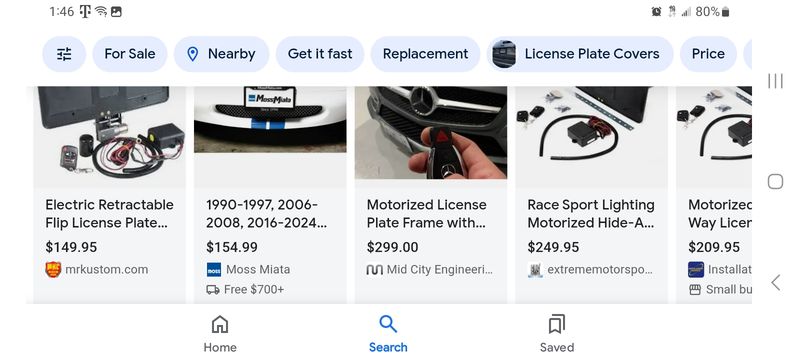Toggle the For Sale filter chip
The height and width of the screenshot is (360, 800).
tap(130, 54)
